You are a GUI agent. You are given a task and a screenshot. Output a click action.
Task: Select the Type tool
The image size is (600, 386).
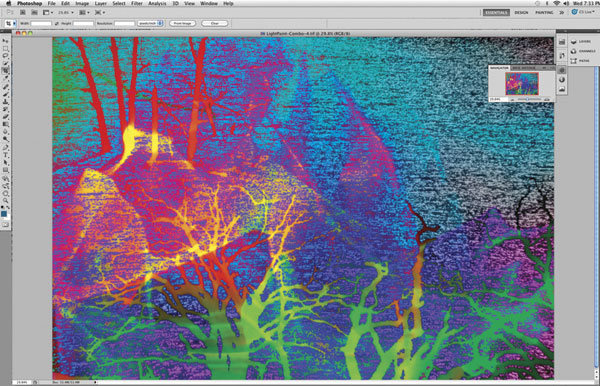pos(5,155)
